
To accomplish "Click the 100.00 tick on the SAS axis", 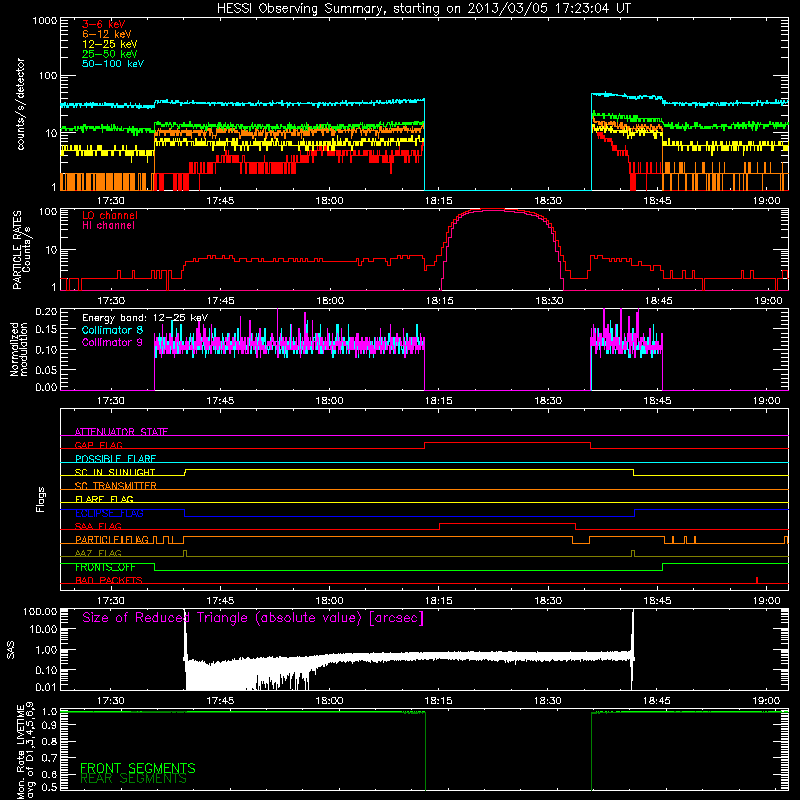I will 40,611.
